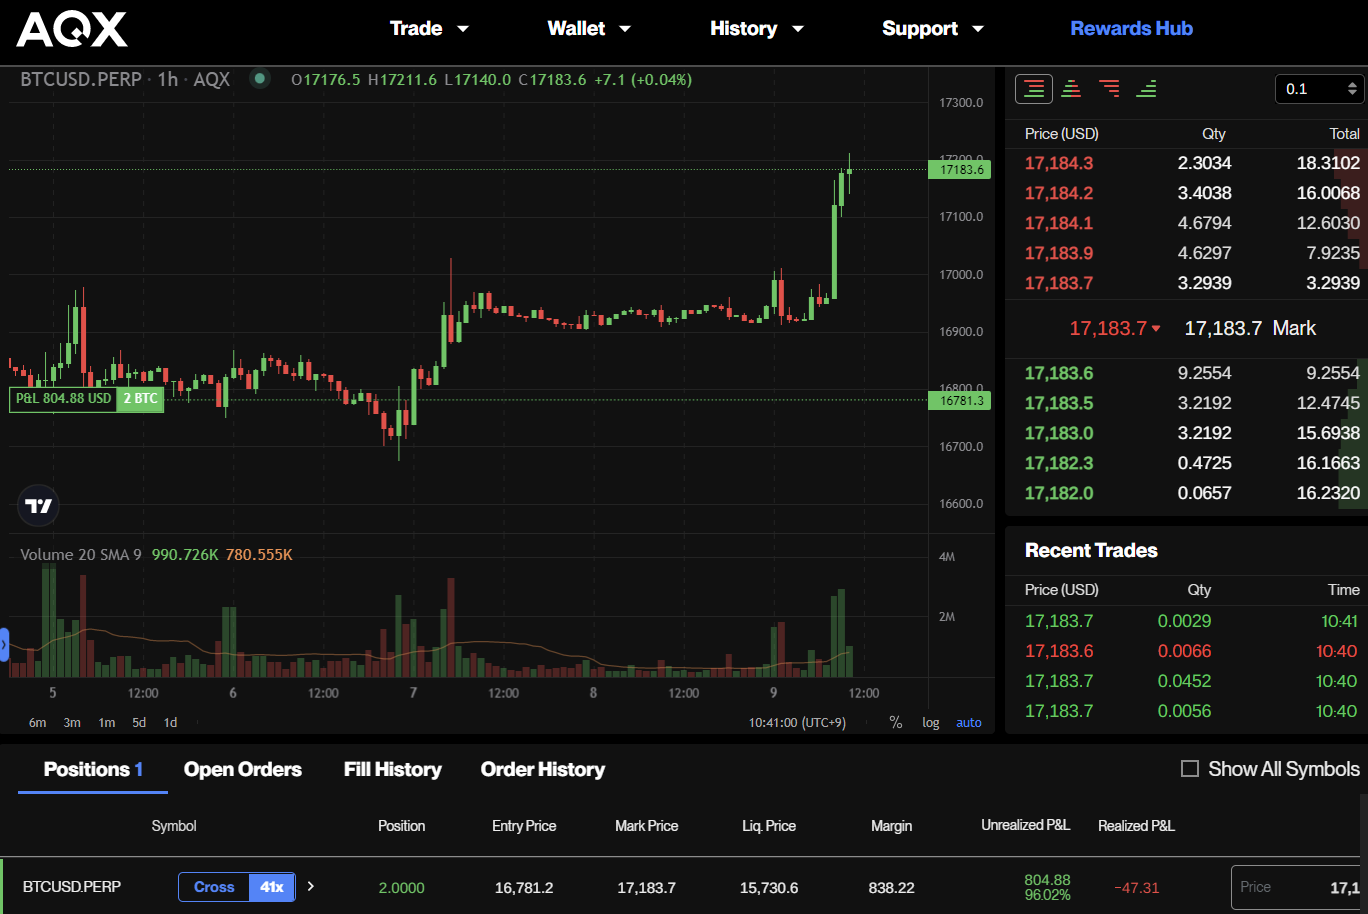Screen dimensions: 1368x914
Task: Switch to the depth order book view
Action: click(x=1071, y=89)
